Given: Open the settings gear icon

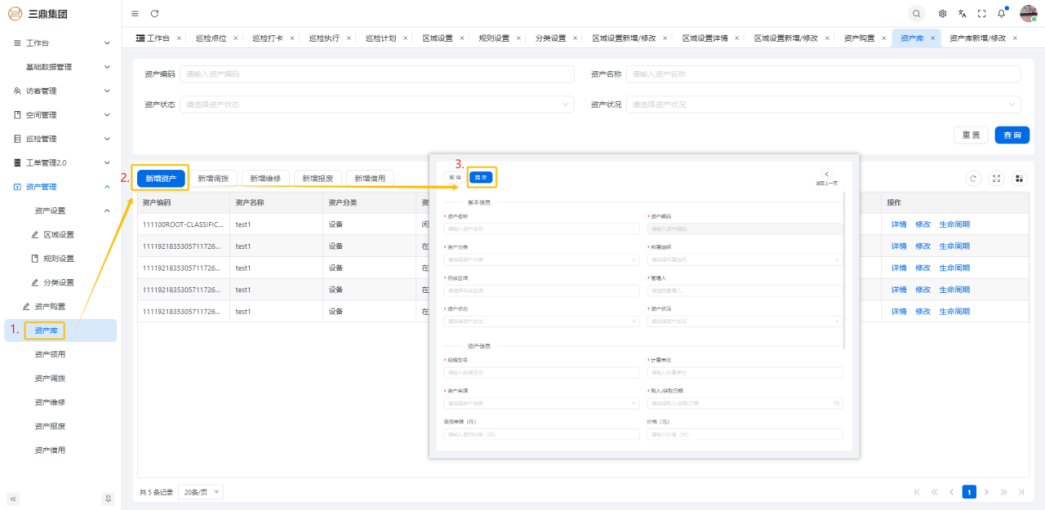Looking at the screenshot, I should coord(943,13).
